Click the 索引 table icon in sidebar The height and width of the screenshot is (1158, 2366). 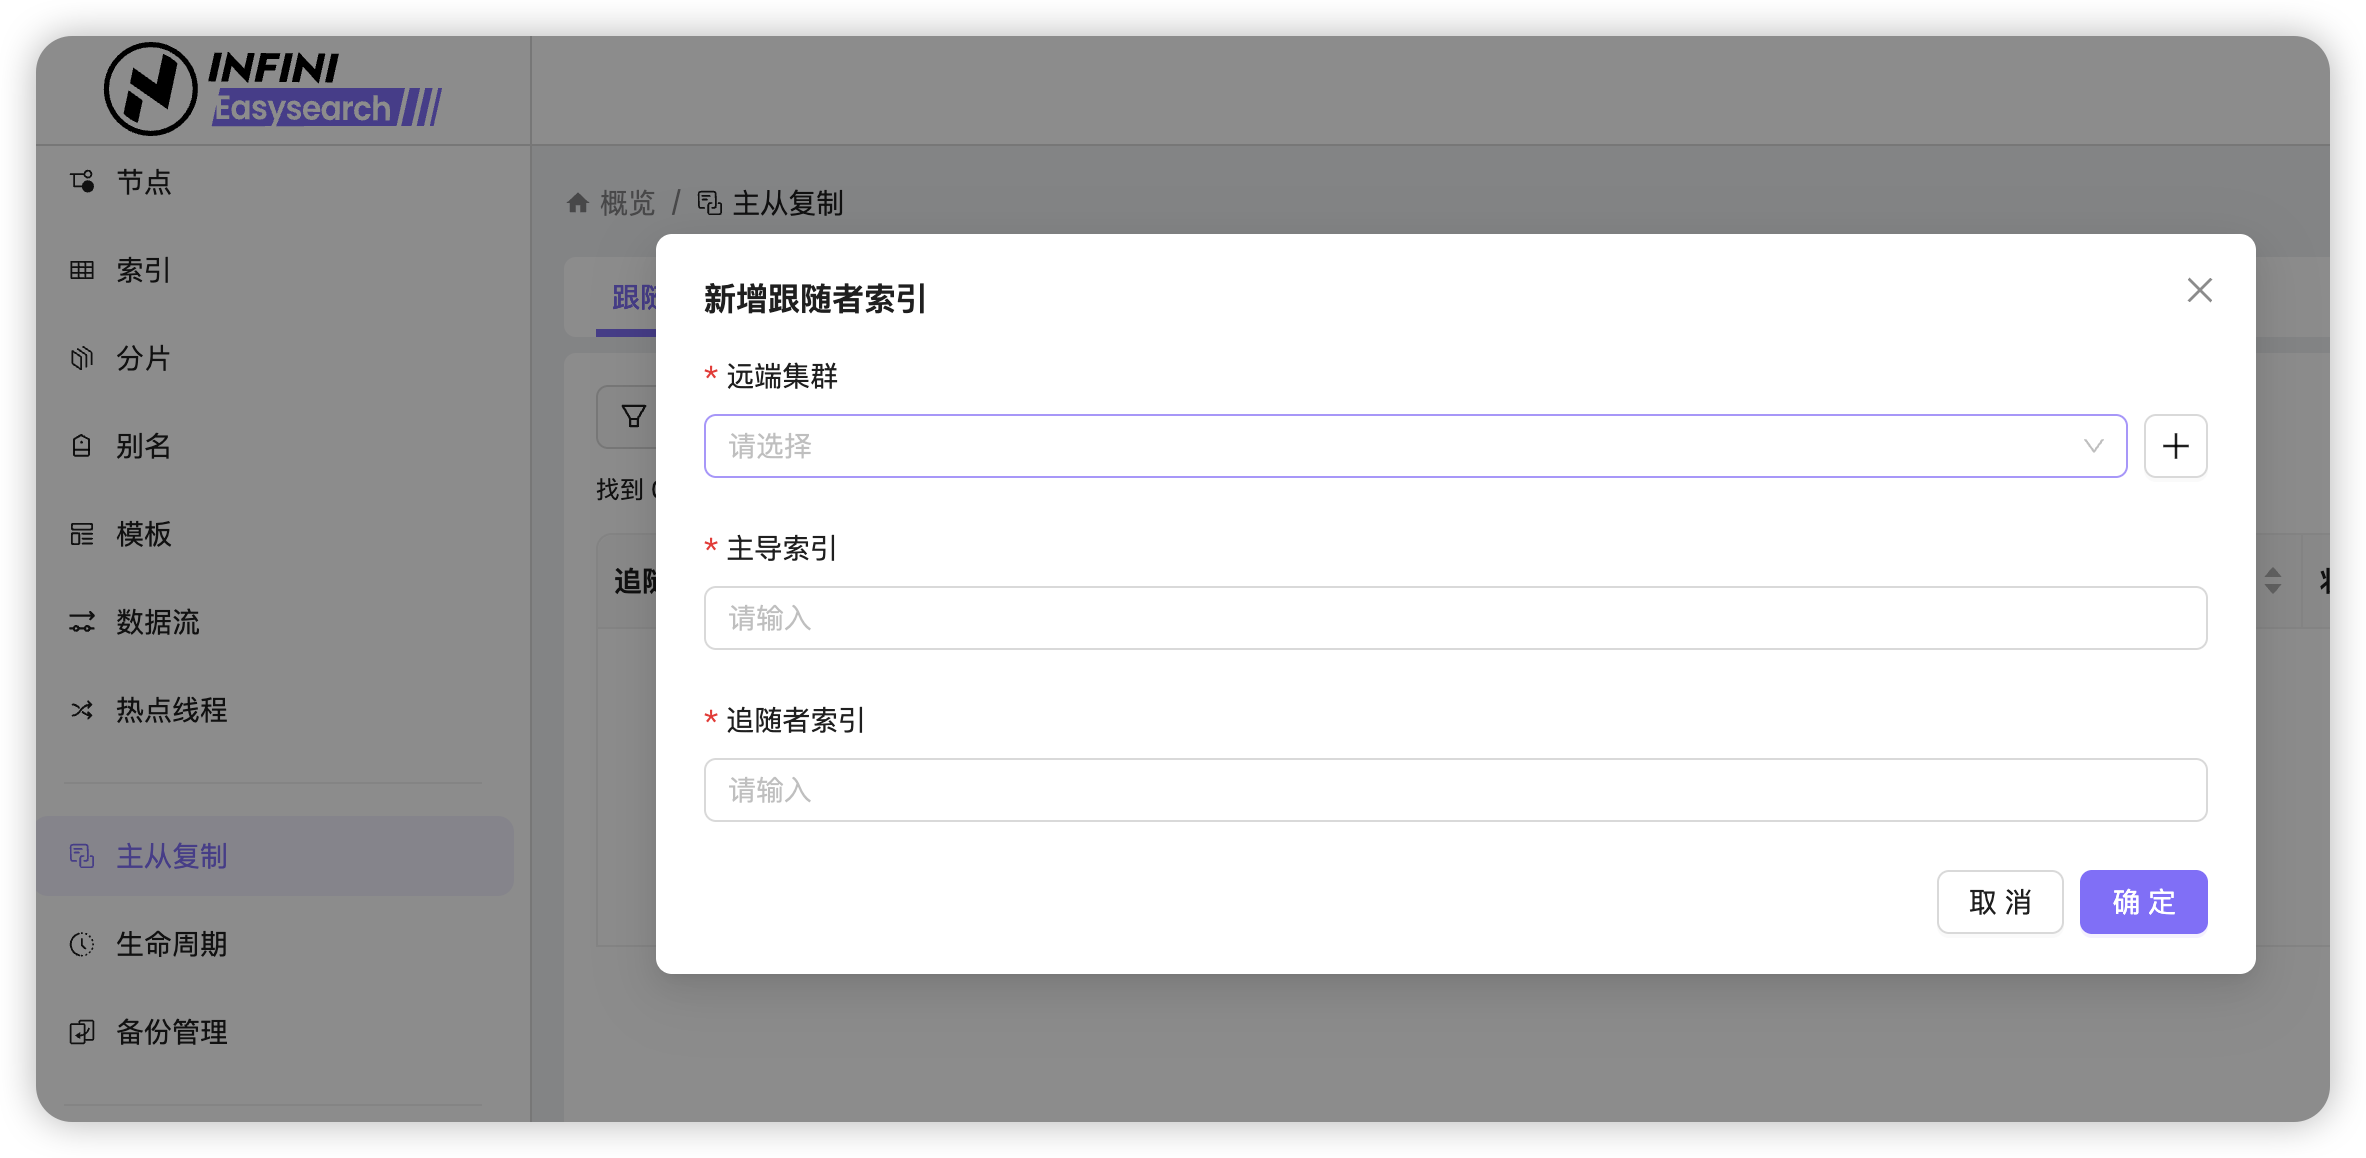pyautogui.click(x=82, y=270)
